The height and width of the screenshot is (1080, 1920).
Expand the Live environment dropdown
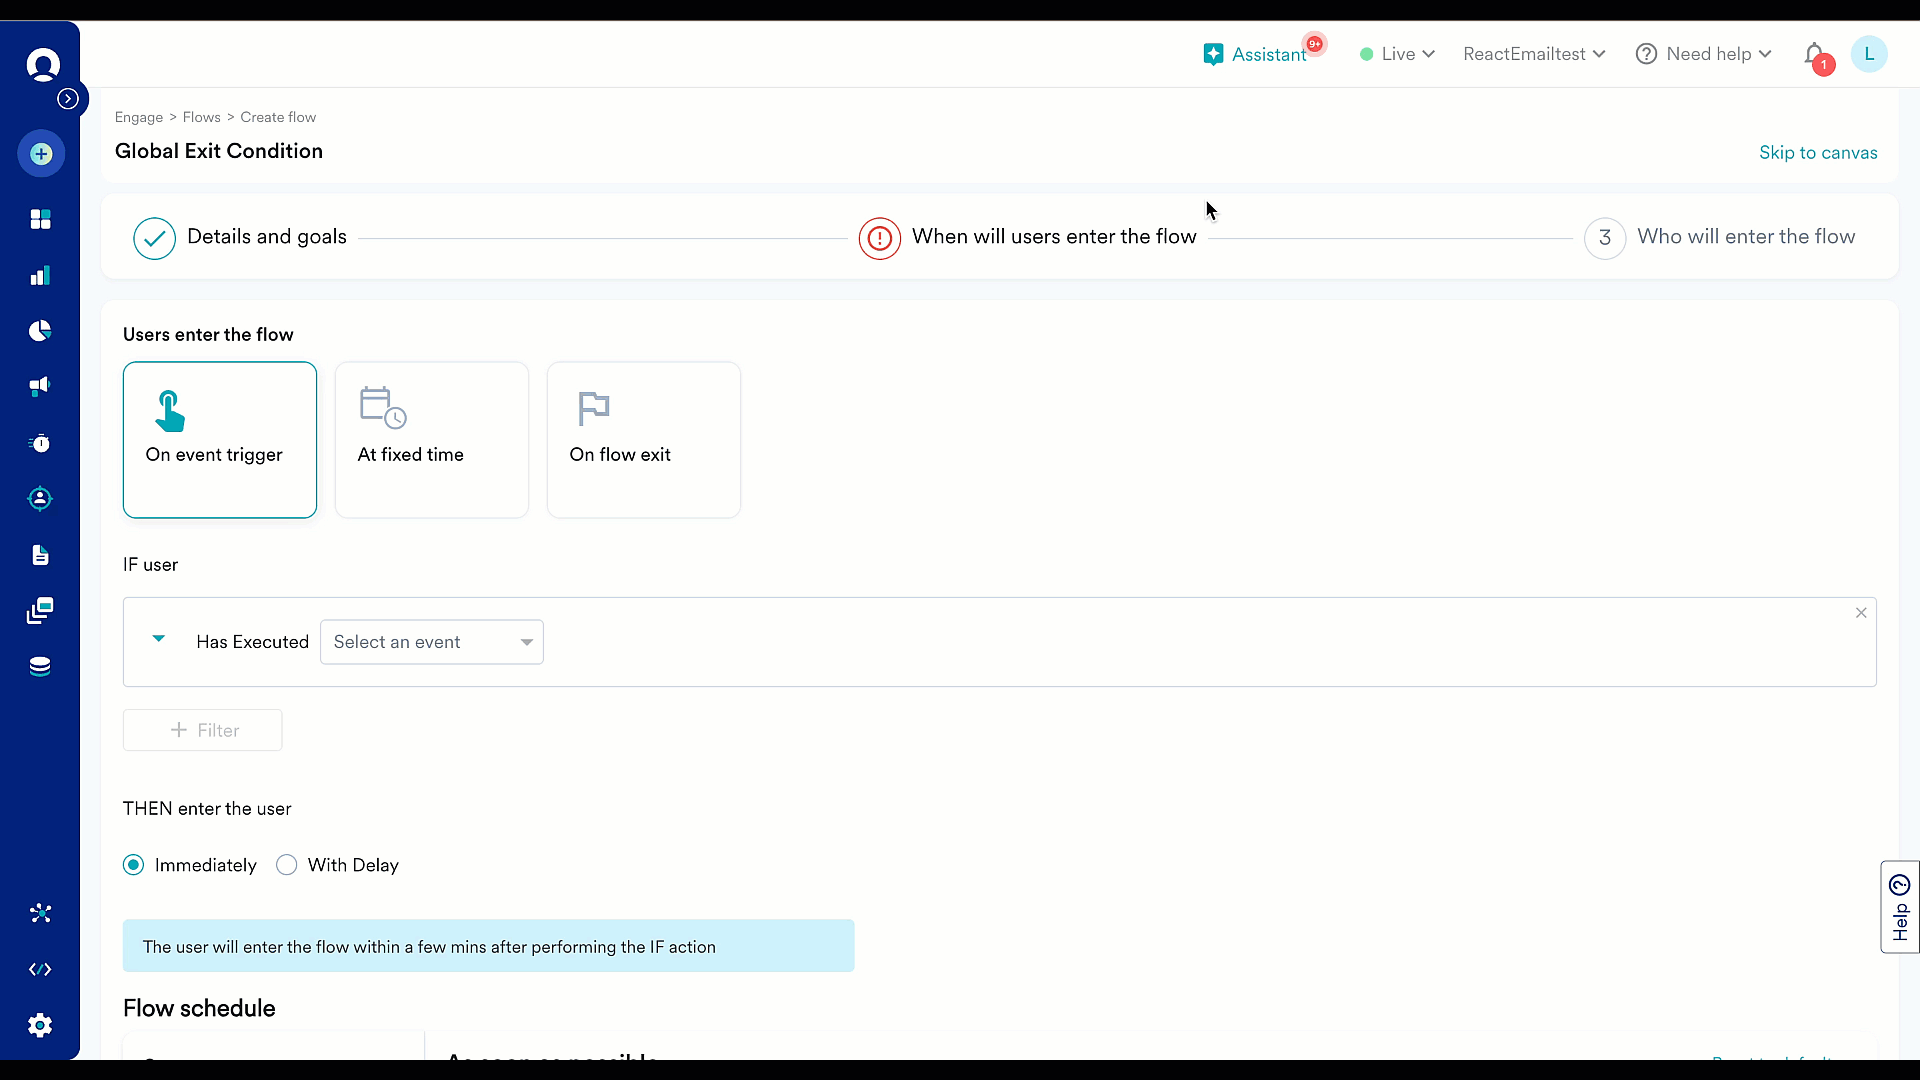(x=1397, y=54)
